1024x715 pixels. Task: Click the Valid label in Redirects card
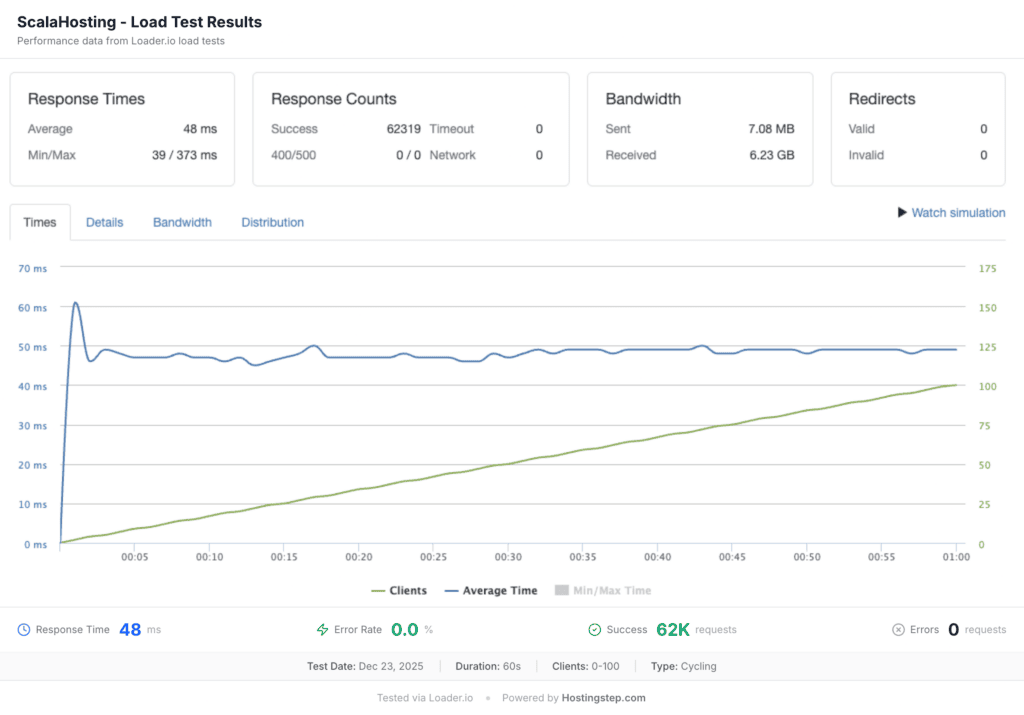tap(861, 129)
